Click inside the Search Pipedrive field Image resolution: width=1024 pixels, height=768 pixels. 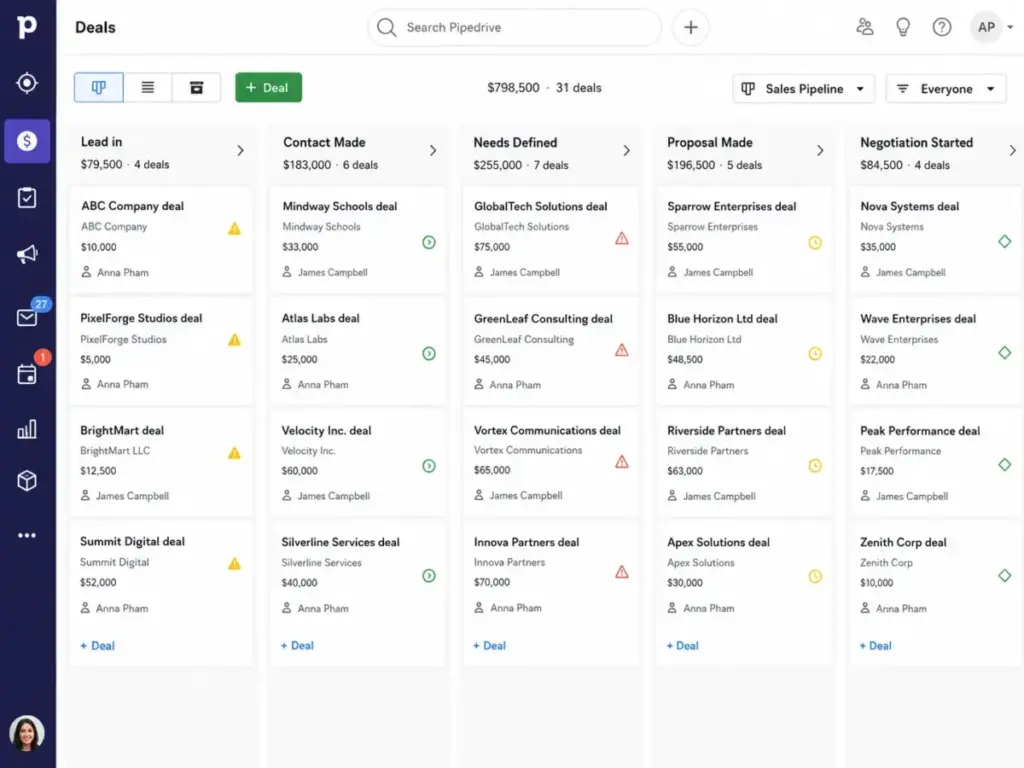pyautogui.click(x=515, y=27)
